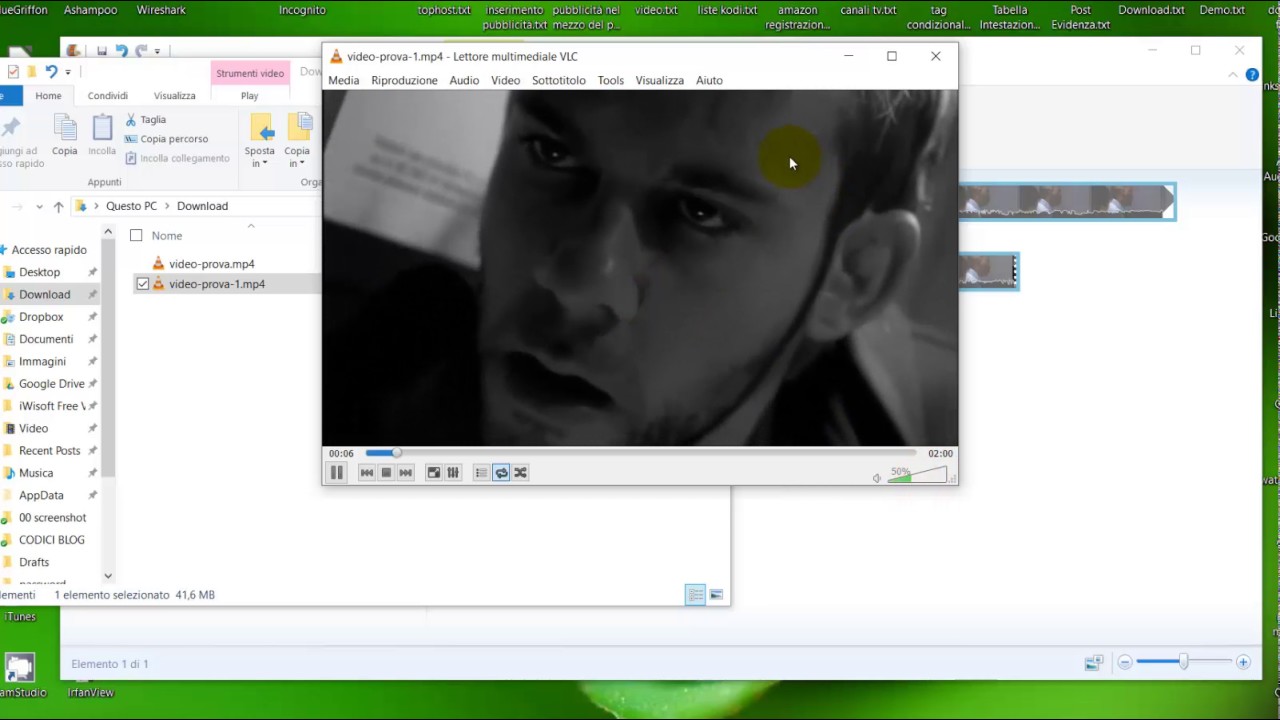Toggle VLC fullscreen video button

(434, 473)
